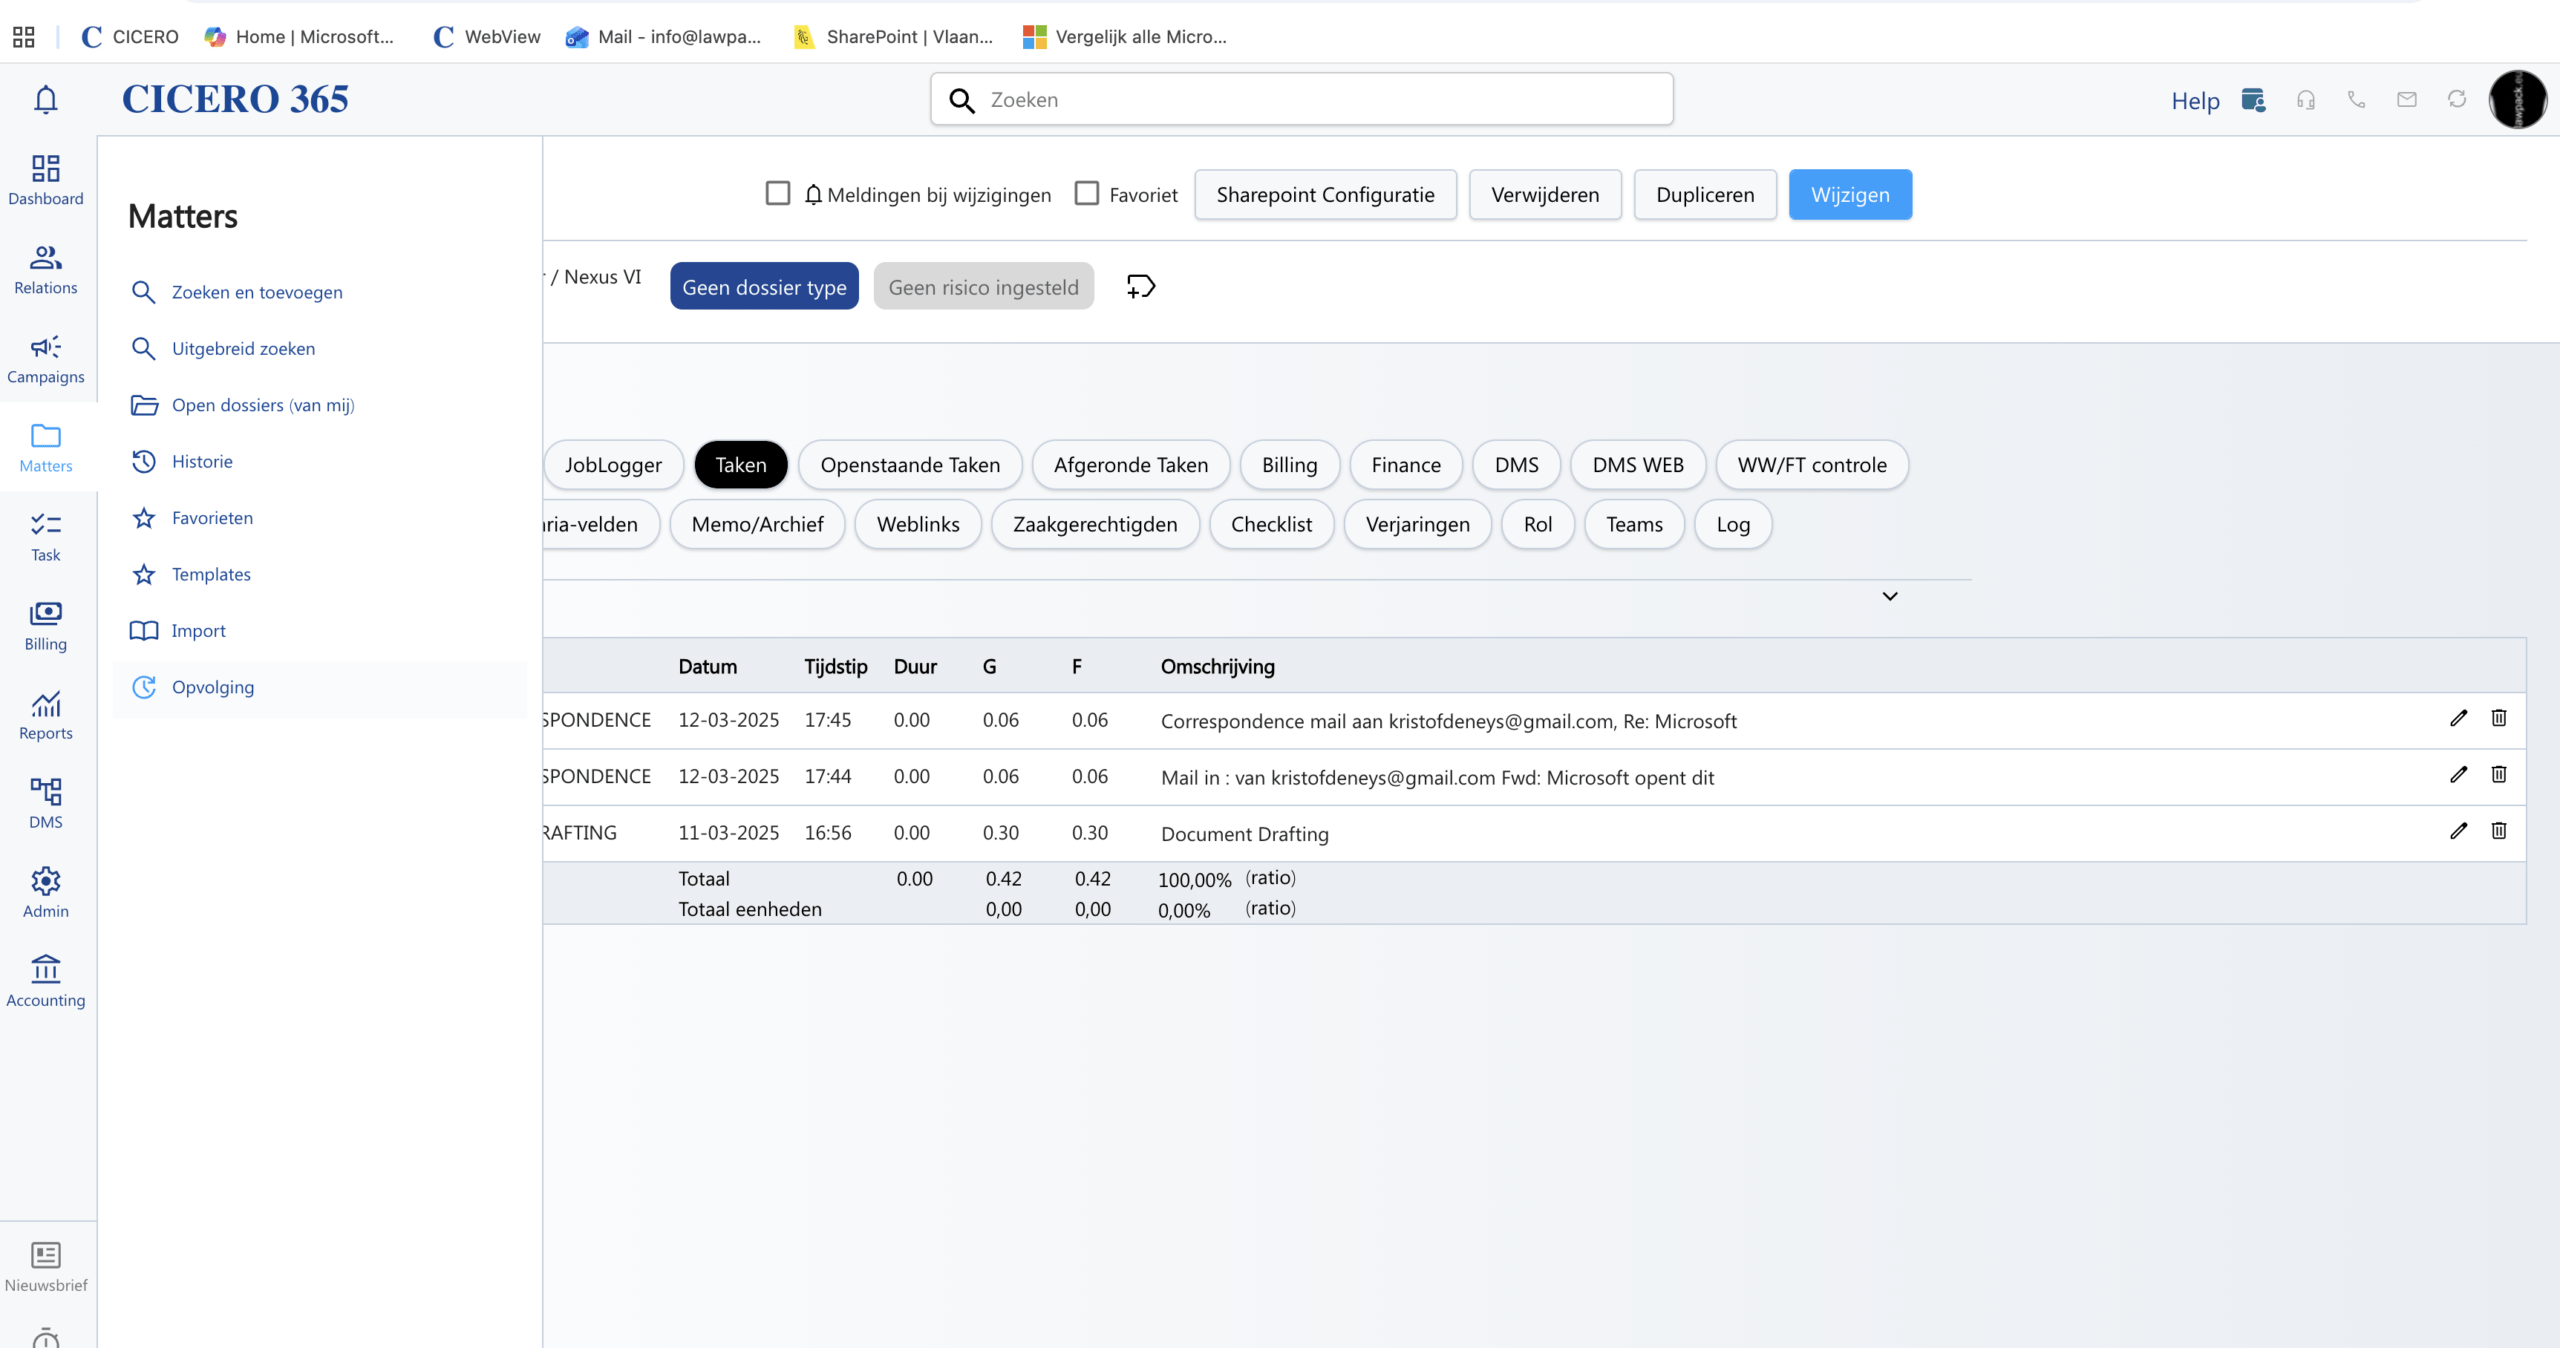Expand the chevron above the table

[1889, 596]
